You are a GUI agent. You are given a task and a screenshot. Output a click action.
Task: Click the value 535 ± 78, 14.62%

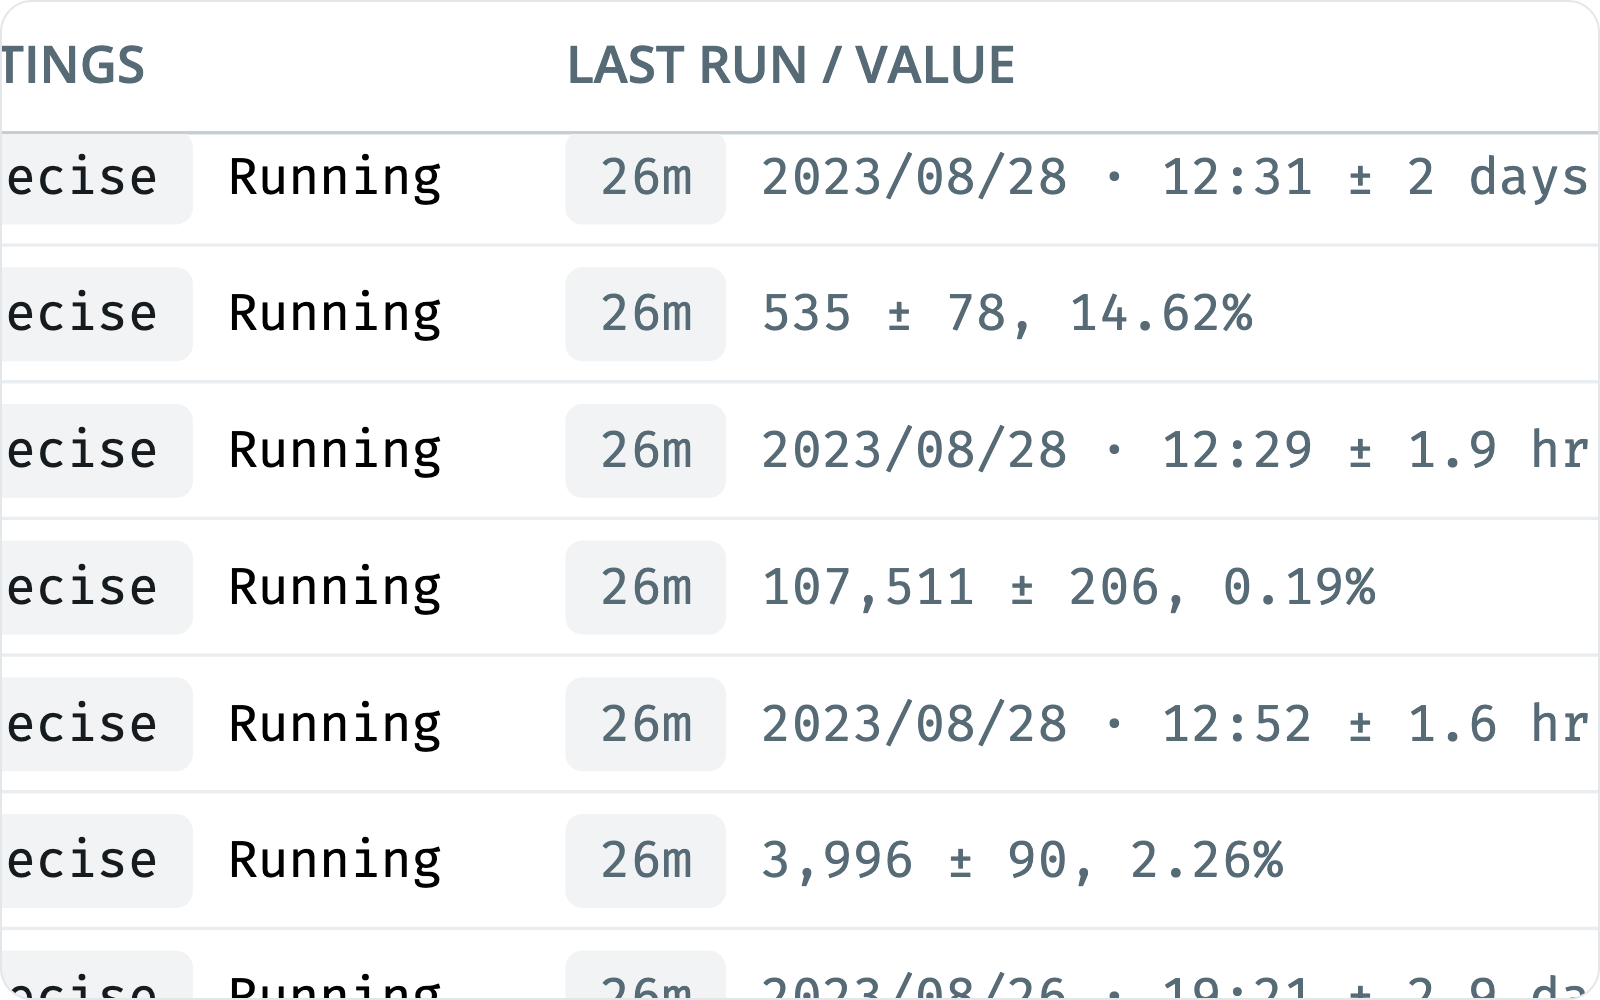point(1006,313)
